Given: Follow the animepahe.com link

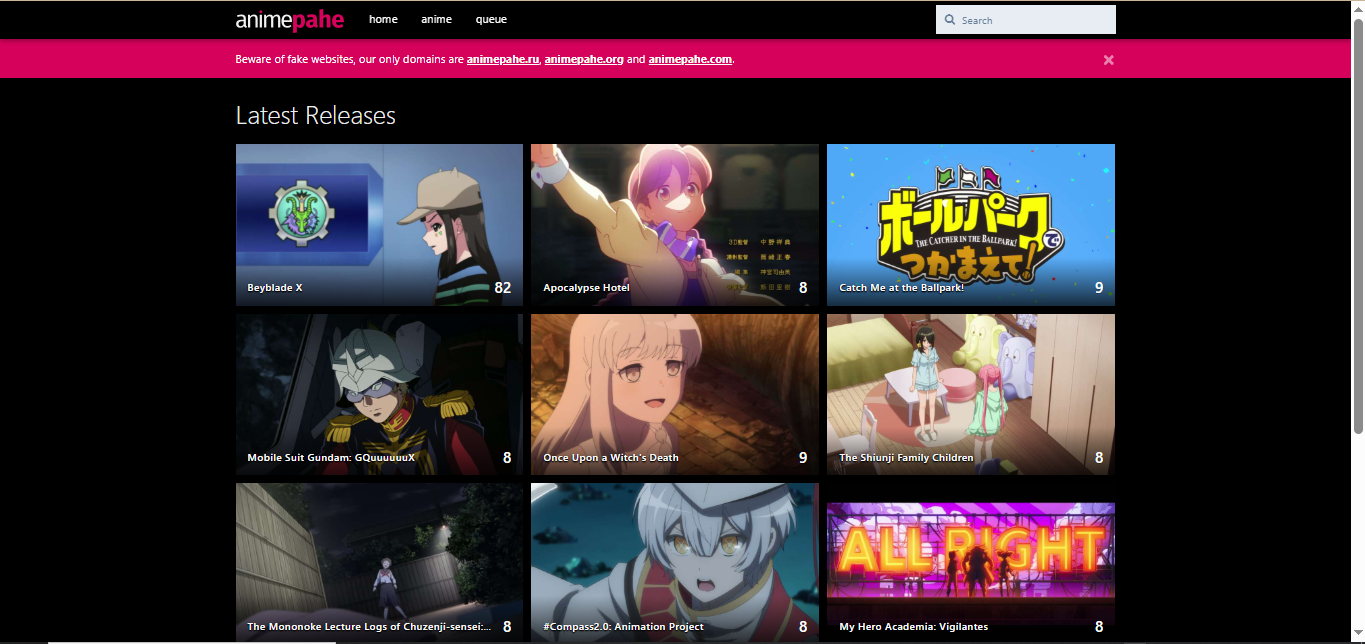Looking at the screenshot, I should pyautogui.click(x=690, y=59).
